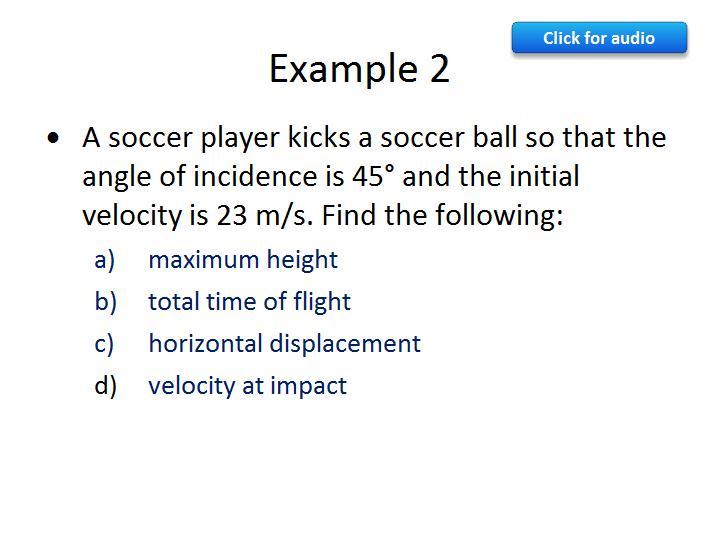This screenshot has width=720, height=540.
Task: Click the '23 m/s' velocity value
Action: tap(265, 215)
